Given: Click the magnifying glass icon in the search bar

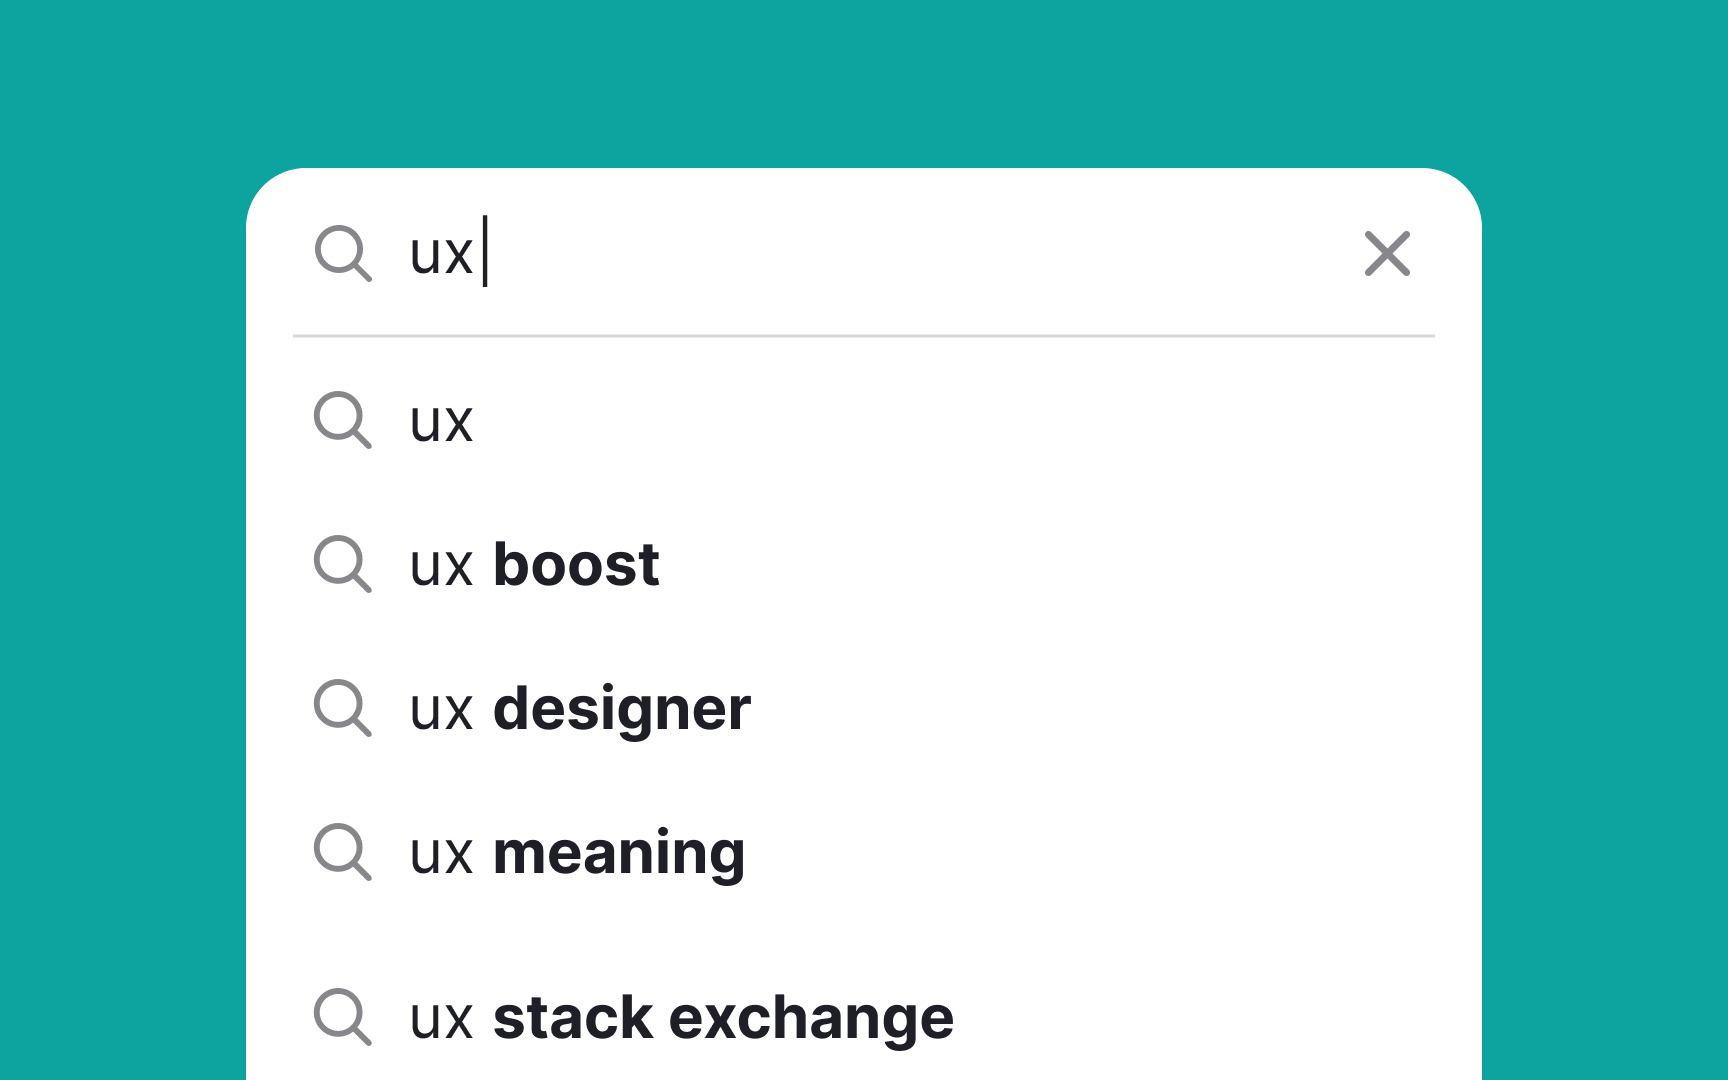Looking at the screenshot, I should (x=344, y=256).
